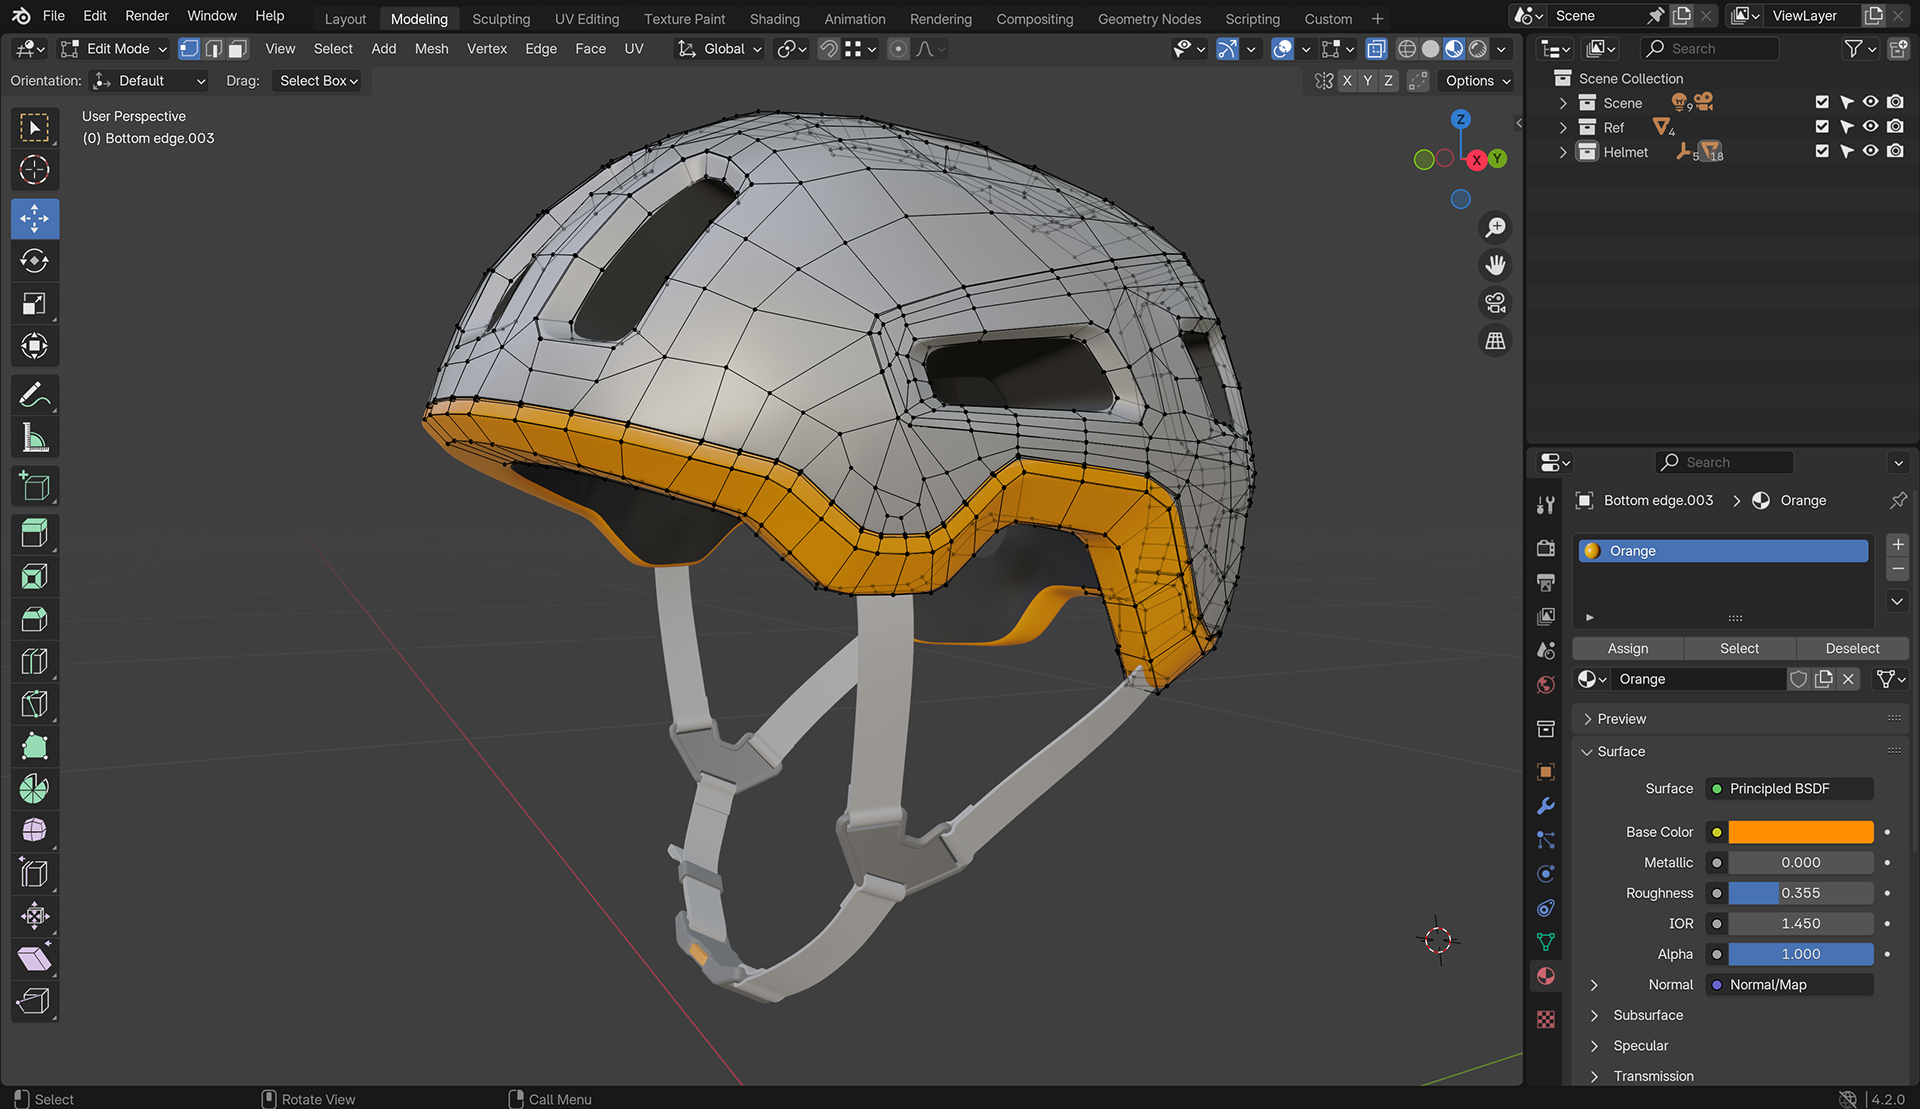Click the Assign material button
This screenshot has width=1920, height=1109.
(1627, 648)
